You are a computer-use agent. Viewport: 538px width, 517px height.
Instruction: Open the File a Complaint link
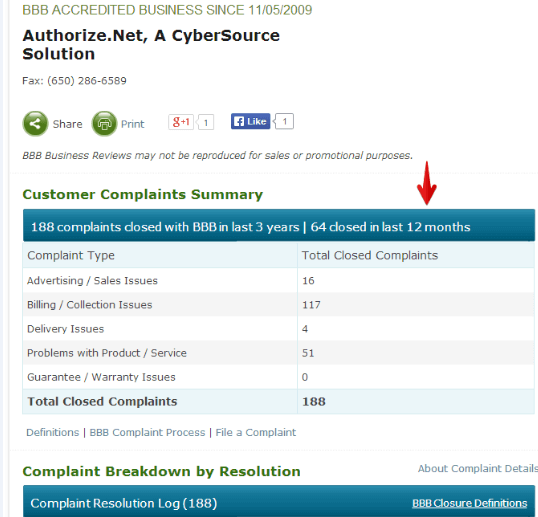tap(256, 432)
